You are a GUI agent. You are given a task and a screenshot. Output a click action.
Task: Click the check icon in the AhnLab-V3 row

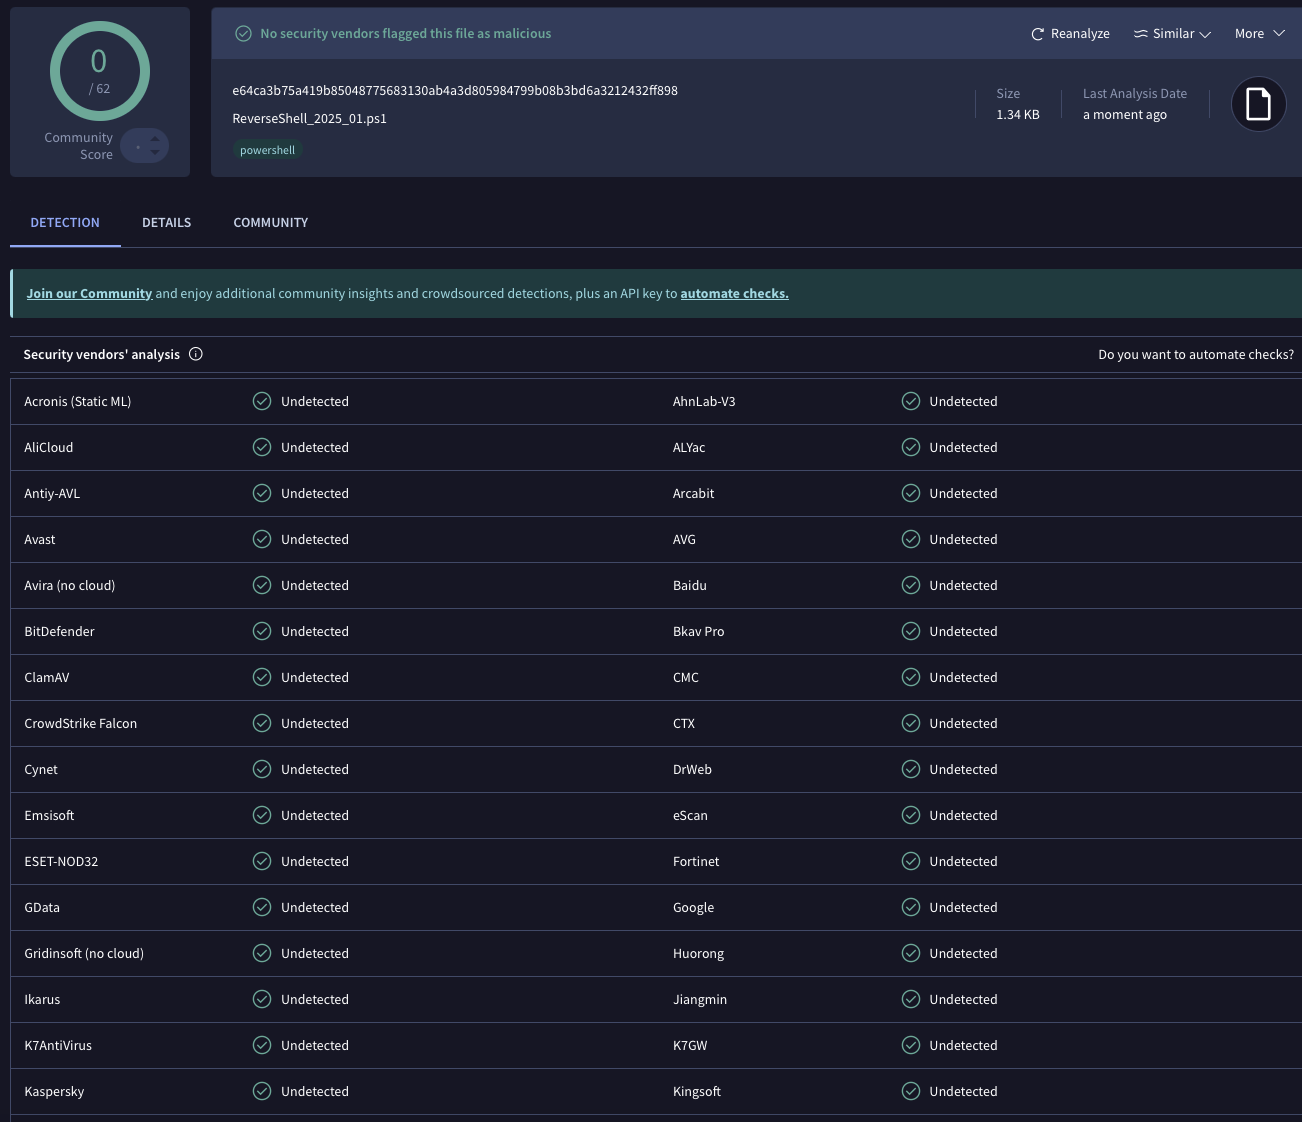[x=911, y=401]
